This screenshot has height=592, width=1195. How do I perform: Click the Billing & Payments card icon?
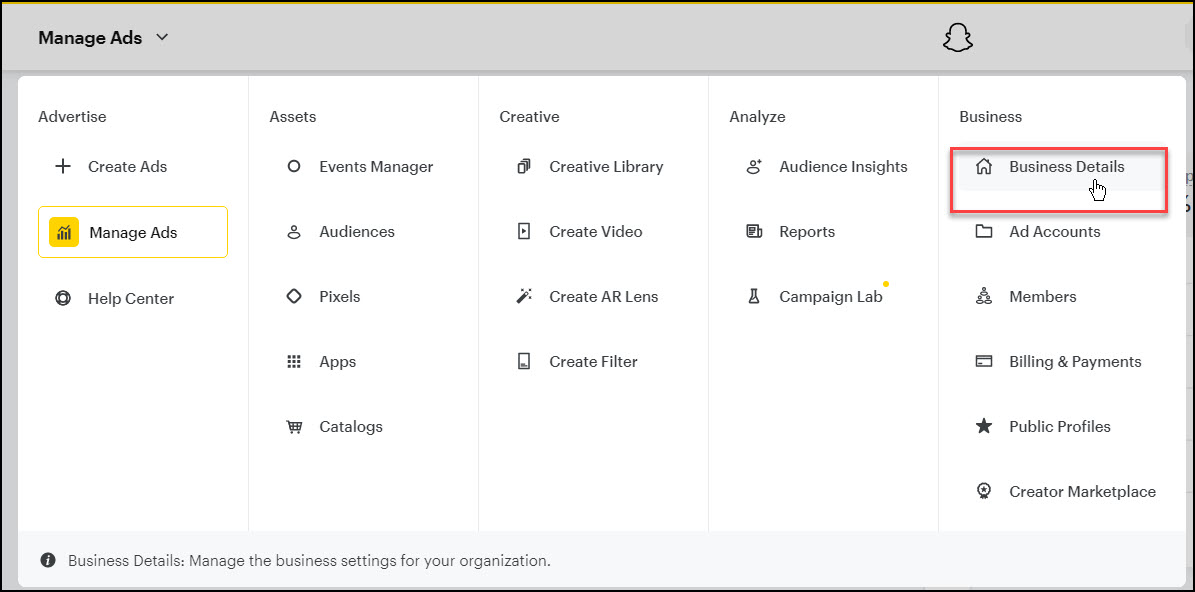(x=984, y=362)
